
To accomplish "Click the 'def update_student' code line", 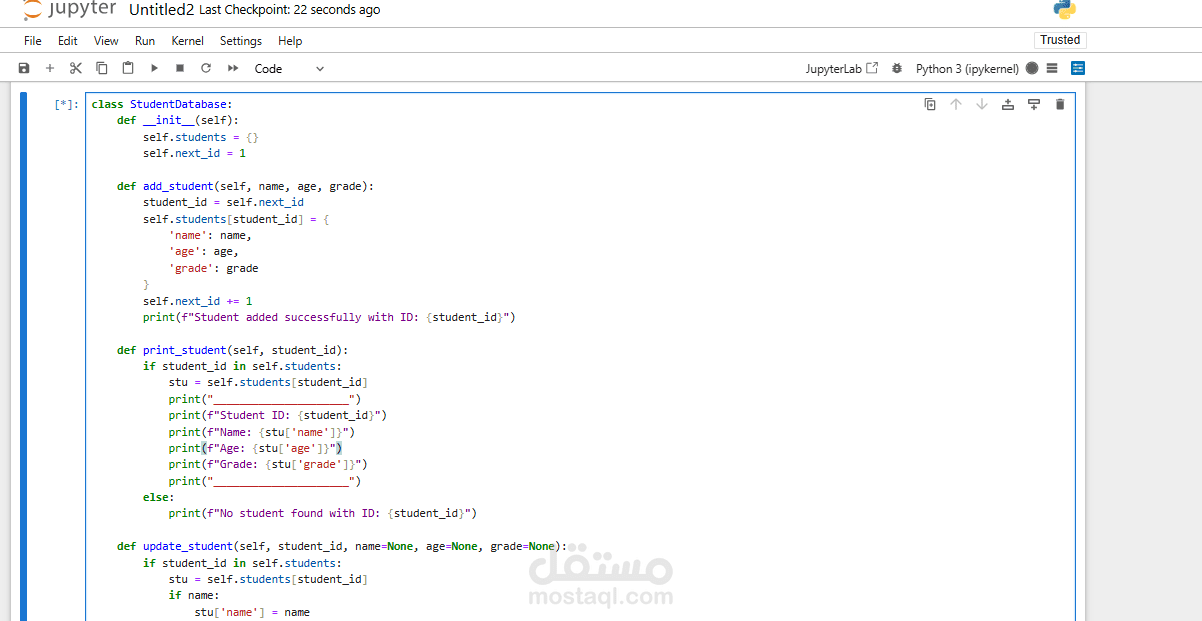I will tap(342, 547).
